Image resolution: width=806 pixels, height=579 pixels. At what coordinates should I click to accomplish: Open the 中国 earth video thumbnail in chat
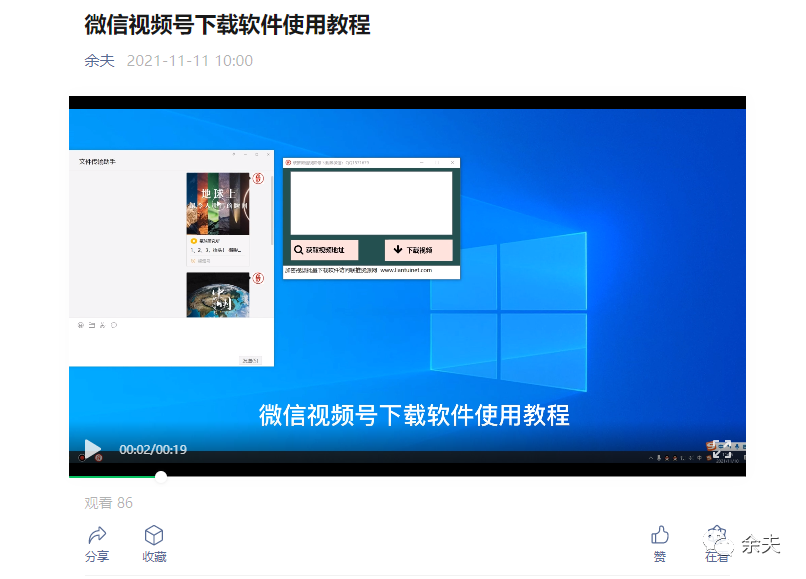(x=218, y=295)
